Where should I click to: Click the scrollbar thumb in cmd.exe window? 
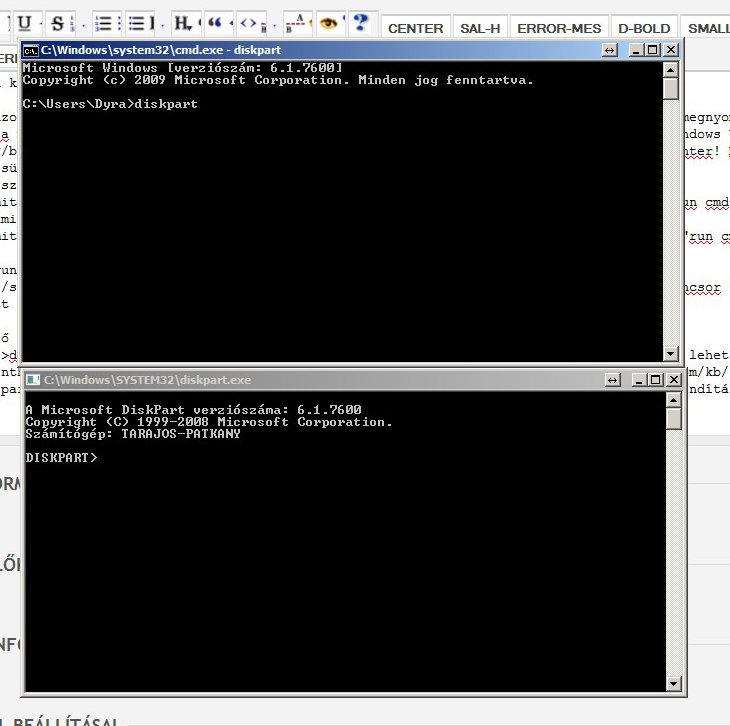tap(670, 88)
